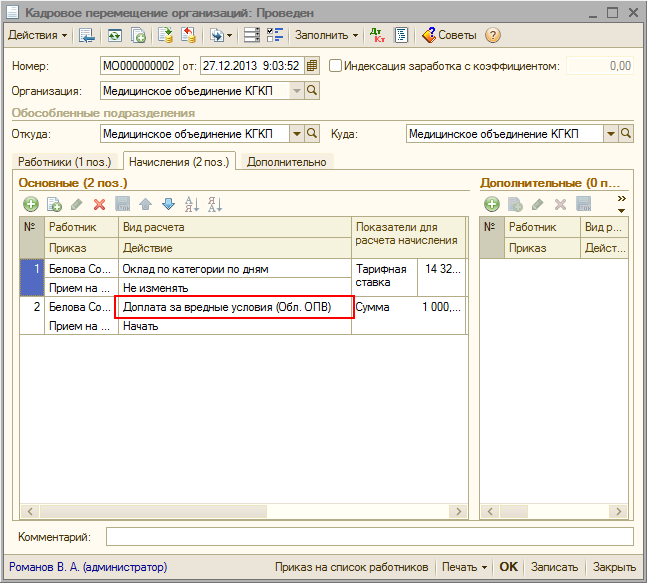Move row down in Основные list
This screenshot has width=647, height=583.
pyautogui.click(x=168, y=204)
